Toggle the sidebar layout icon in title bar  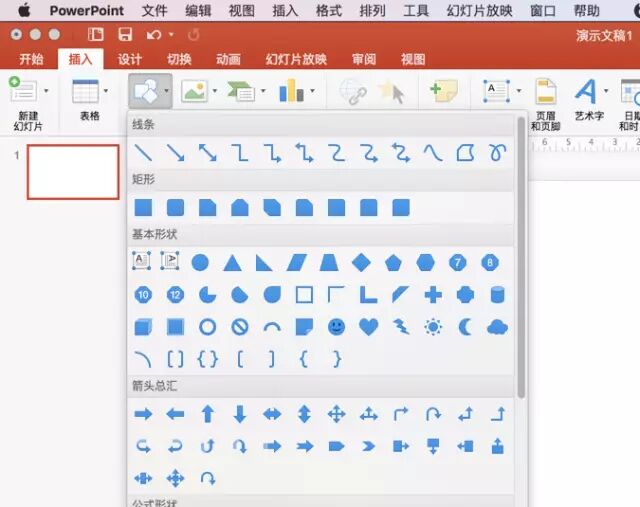[96, 34]
